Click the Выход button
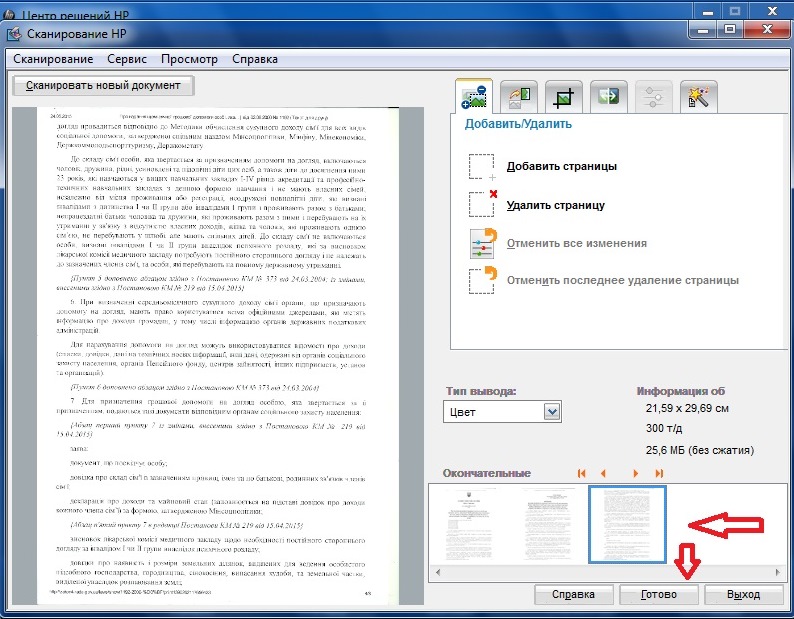This screenshot has width=794, height=619. pyautogui.click(x=743, y=594)
